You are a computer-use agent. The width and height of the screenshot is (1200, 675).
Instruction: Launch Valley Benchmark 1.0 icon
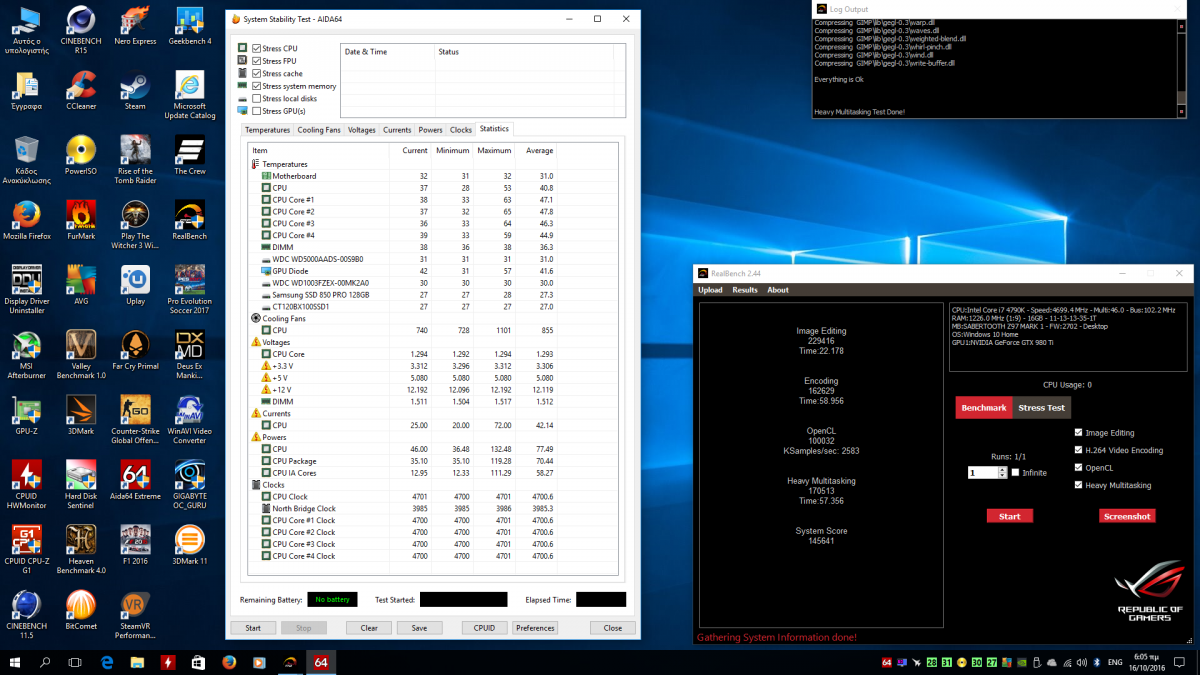pyautogui.click(x=81, y=355)
